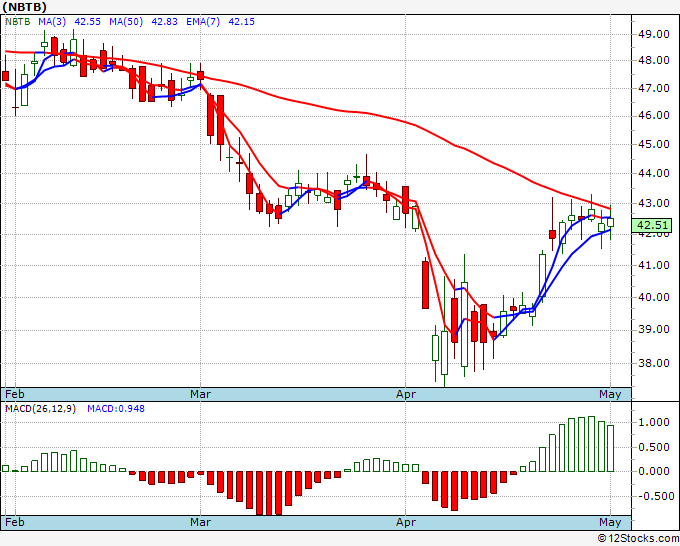Click the 0.000 MACD axis label
This screenshot has height=546, width=680.
[x=654, y=471]
